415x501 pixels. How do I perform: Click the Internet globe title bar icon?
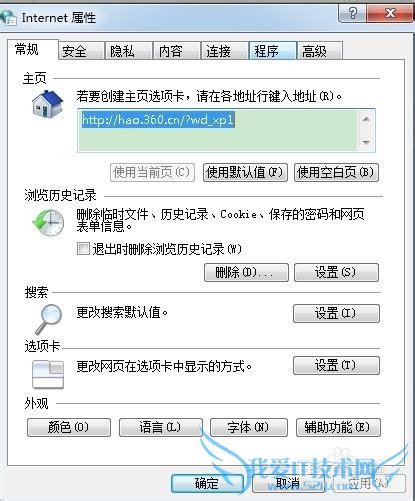(8, 18)
